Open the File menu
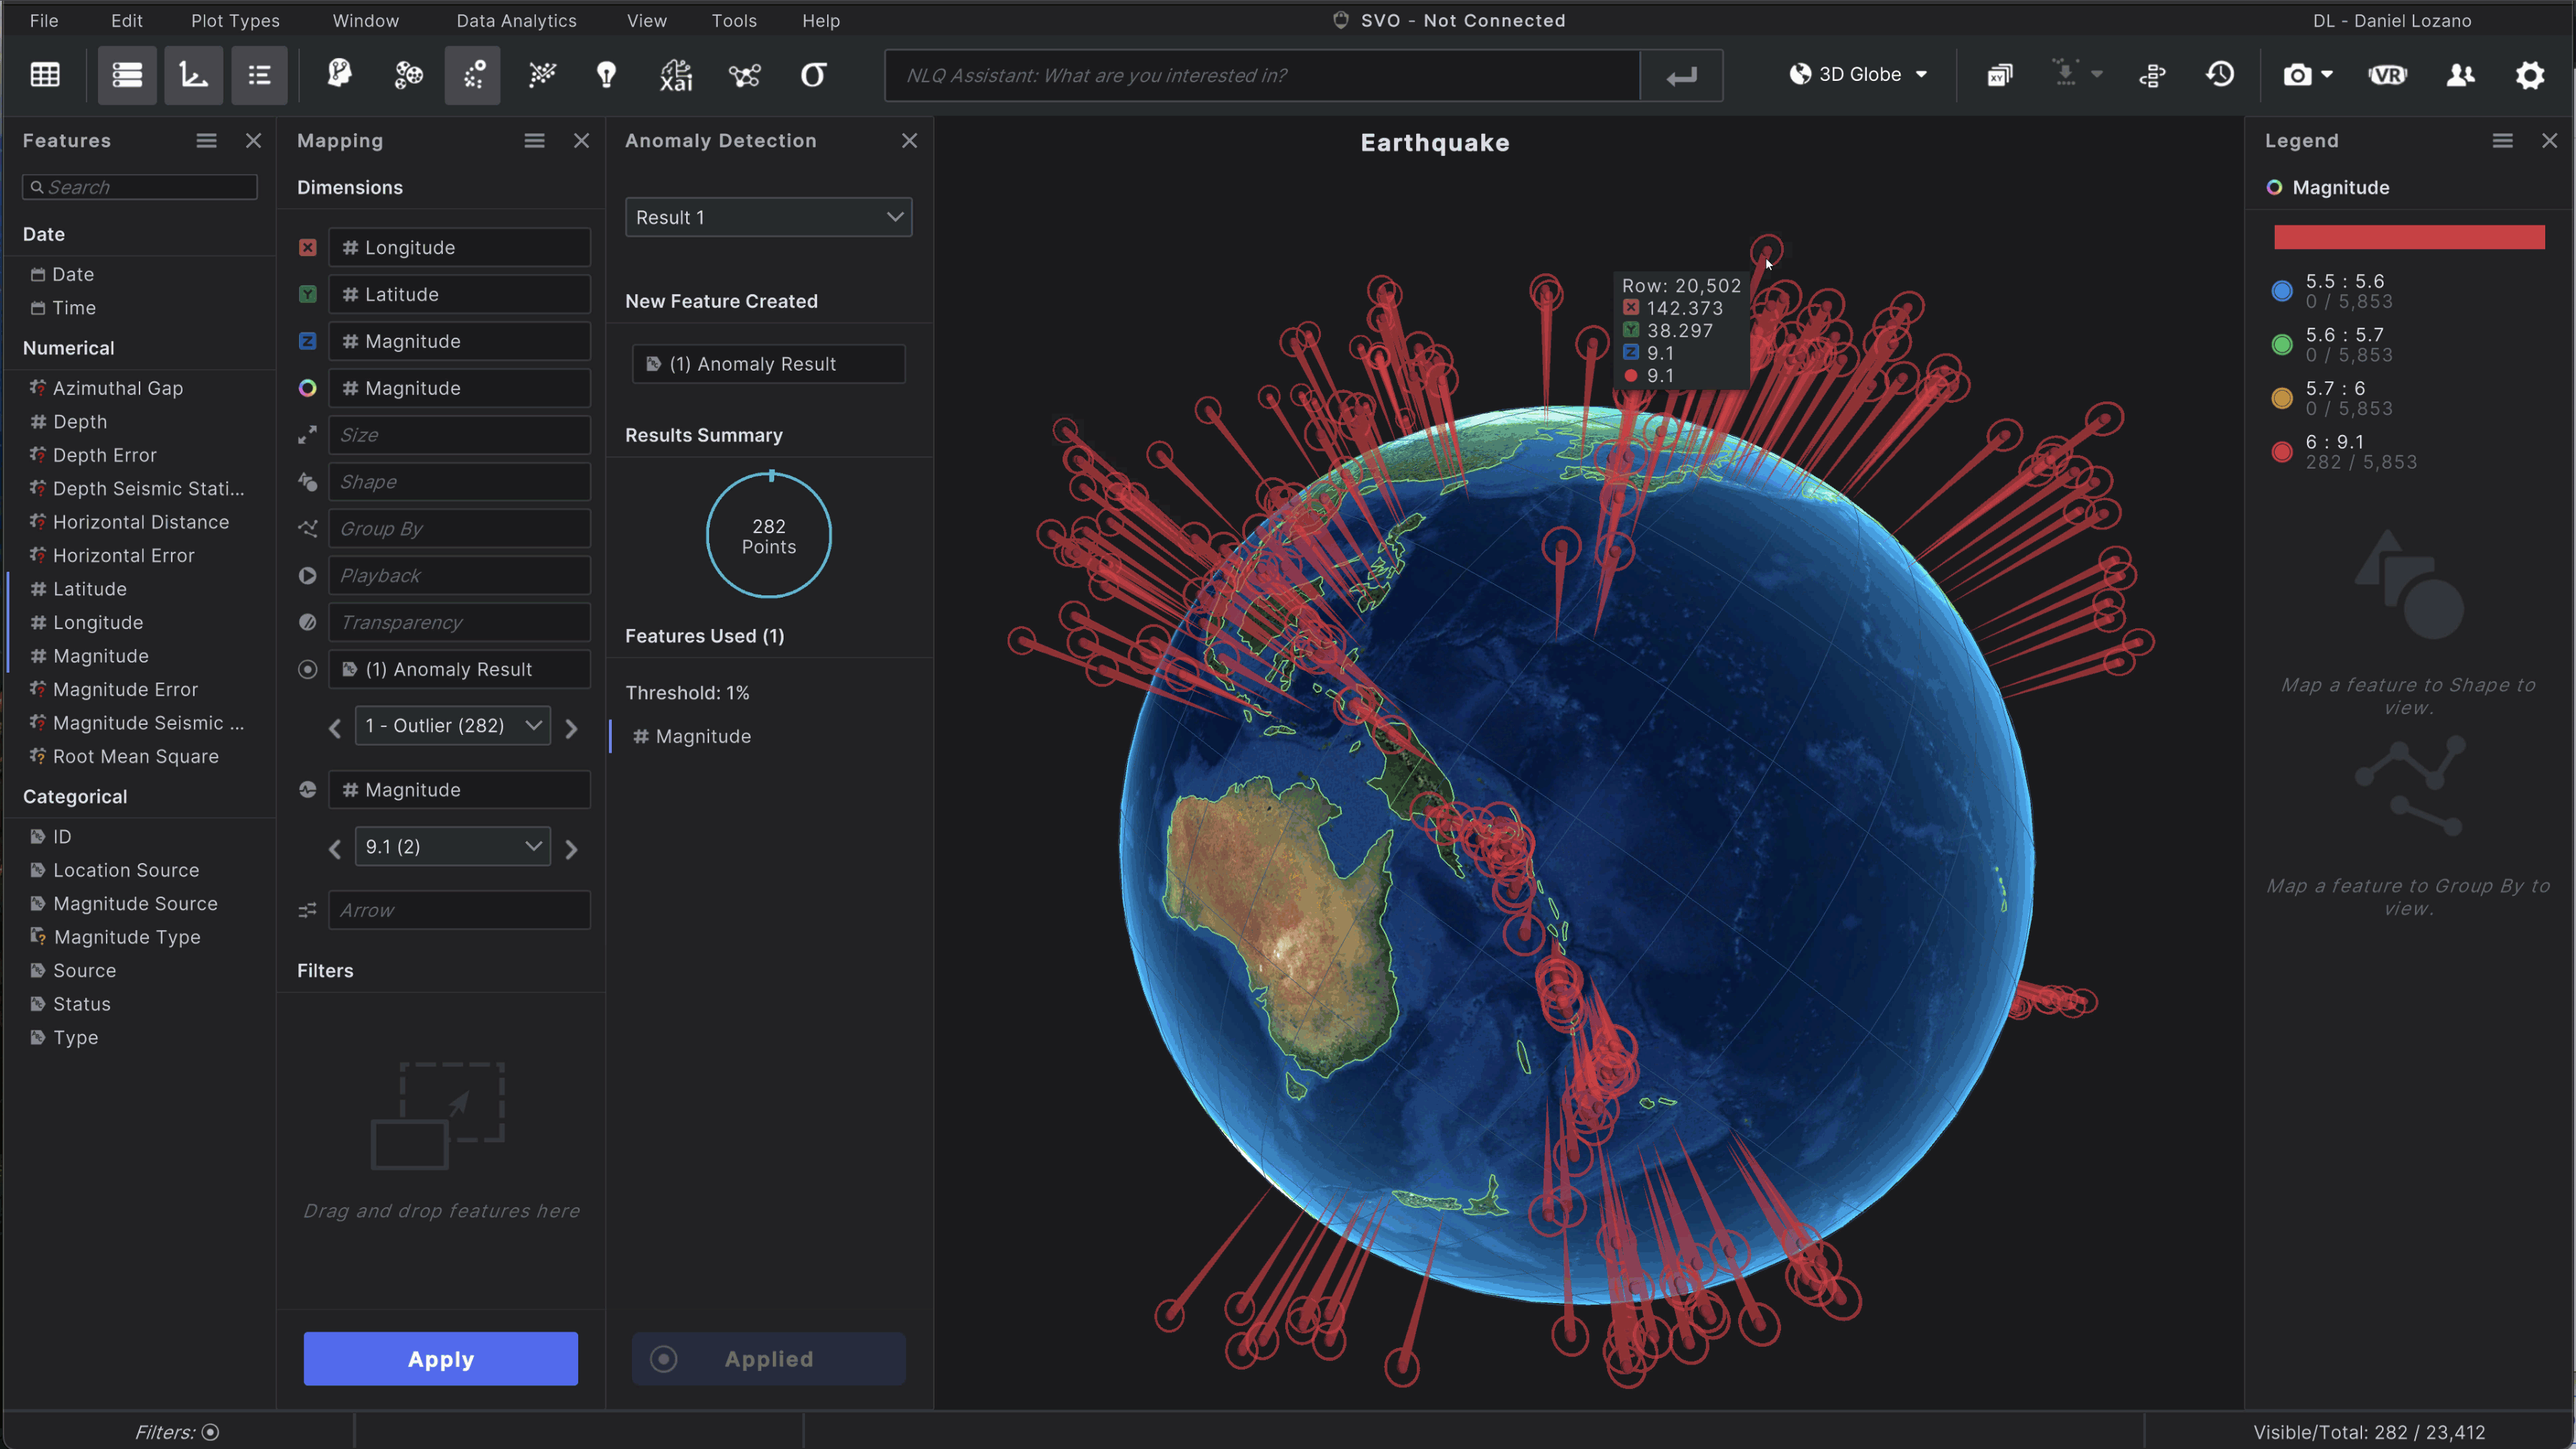This screenshot has height=1449, width=2576. point(44,20)
